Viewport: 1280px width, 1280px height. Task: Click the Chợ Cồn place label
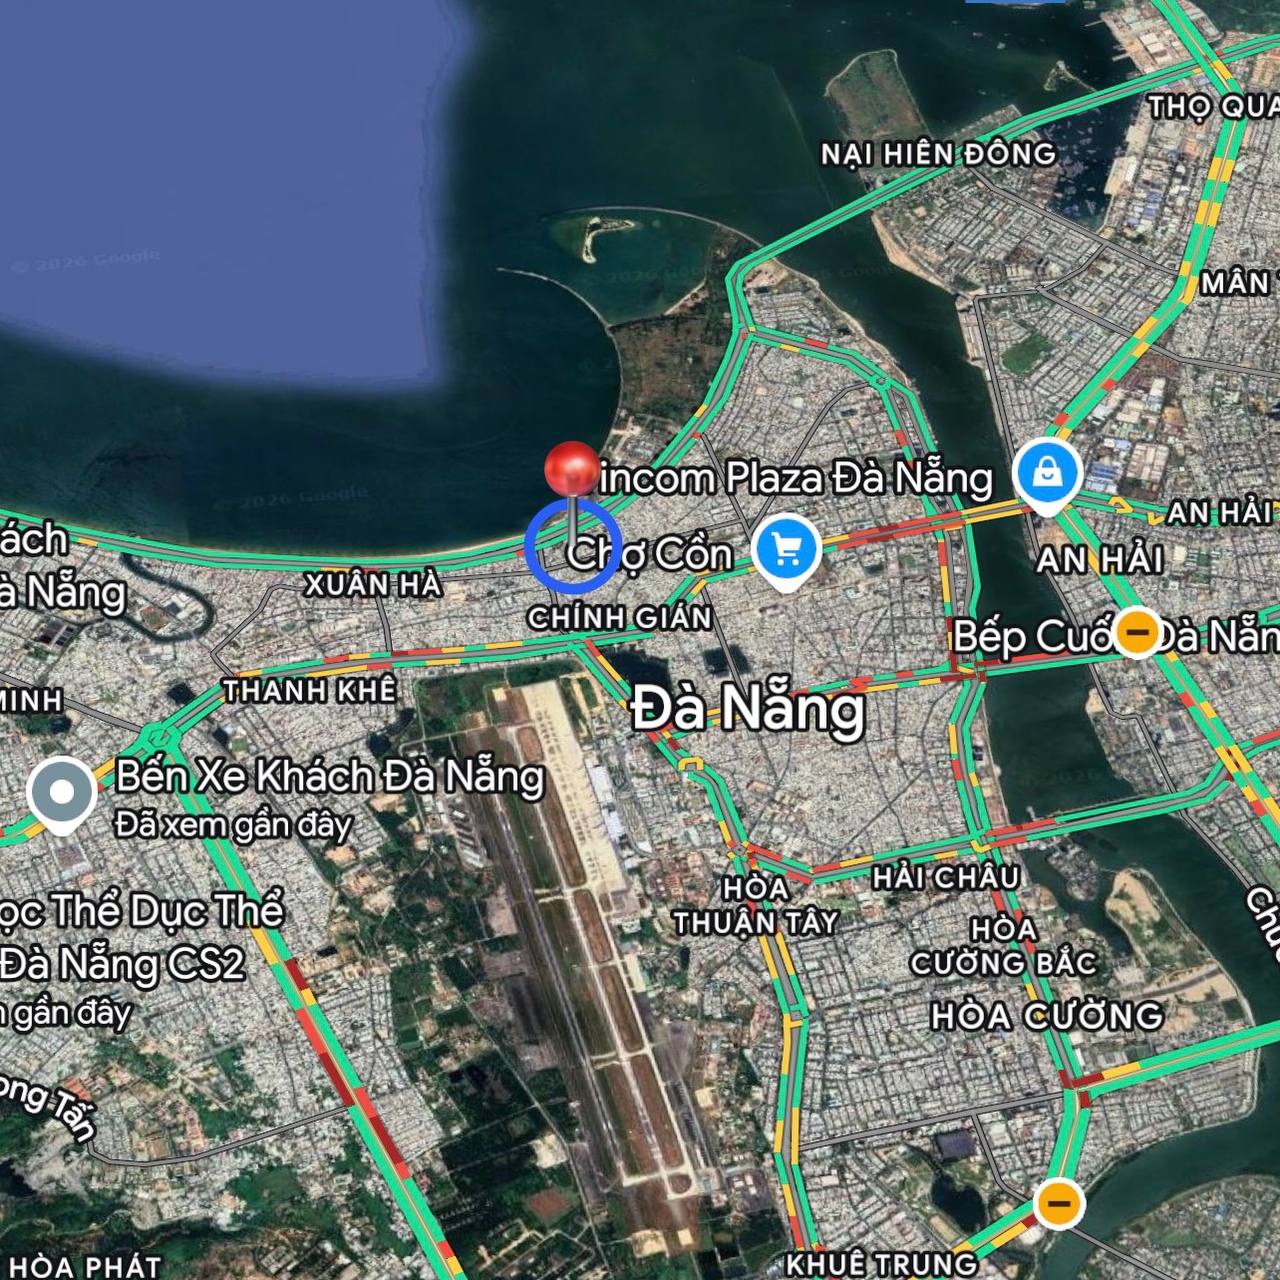coord(650,554)
